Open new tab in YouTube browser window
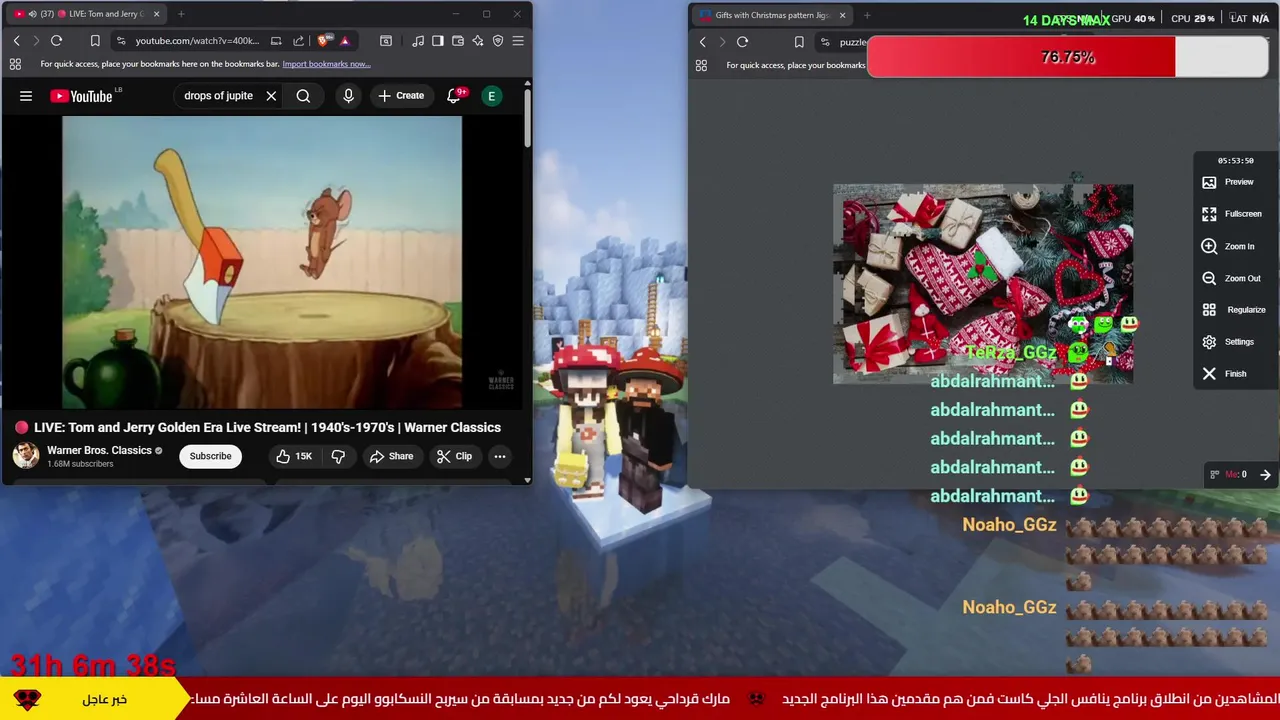Image resolution: width=1280 pixels, height=720 pixels. pyautogui.click(x=181, y=14)
